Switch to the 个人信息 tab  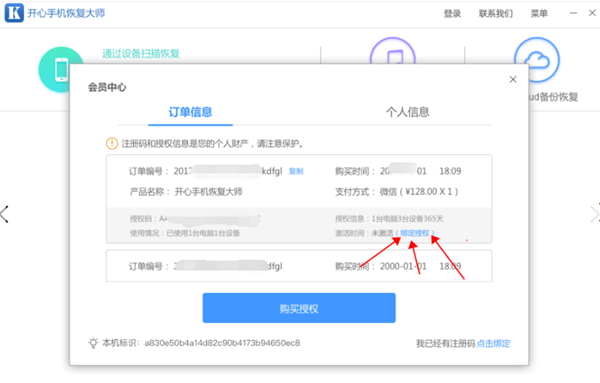point(408,112)
